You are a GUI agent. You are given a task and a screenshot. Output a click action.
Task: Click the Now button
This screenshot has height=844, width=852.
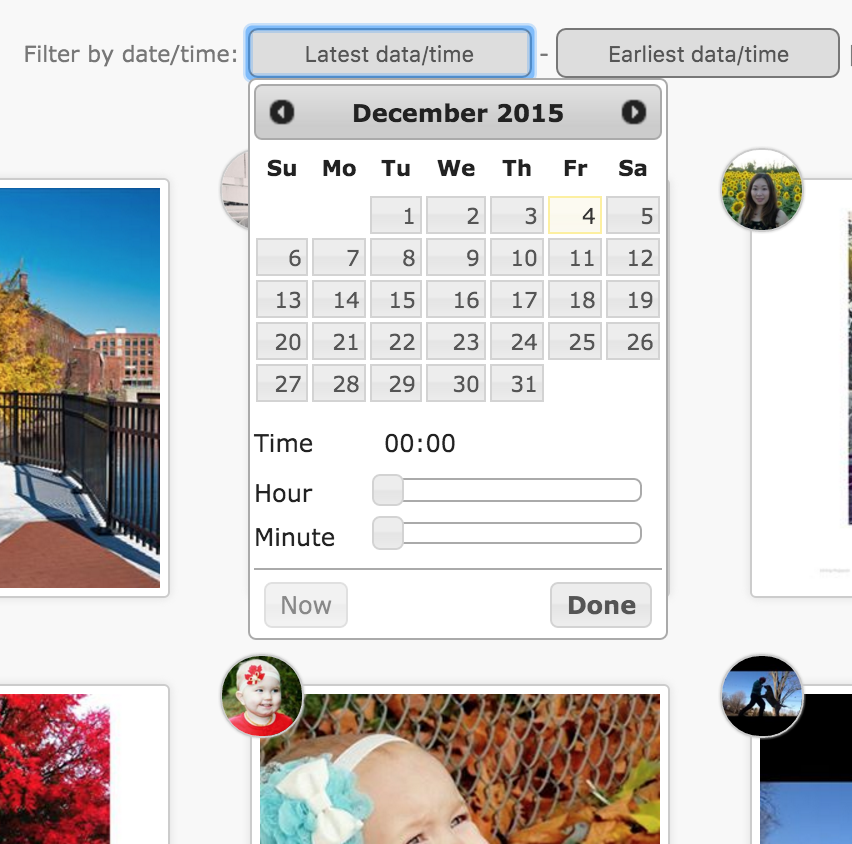coord(305,605)
